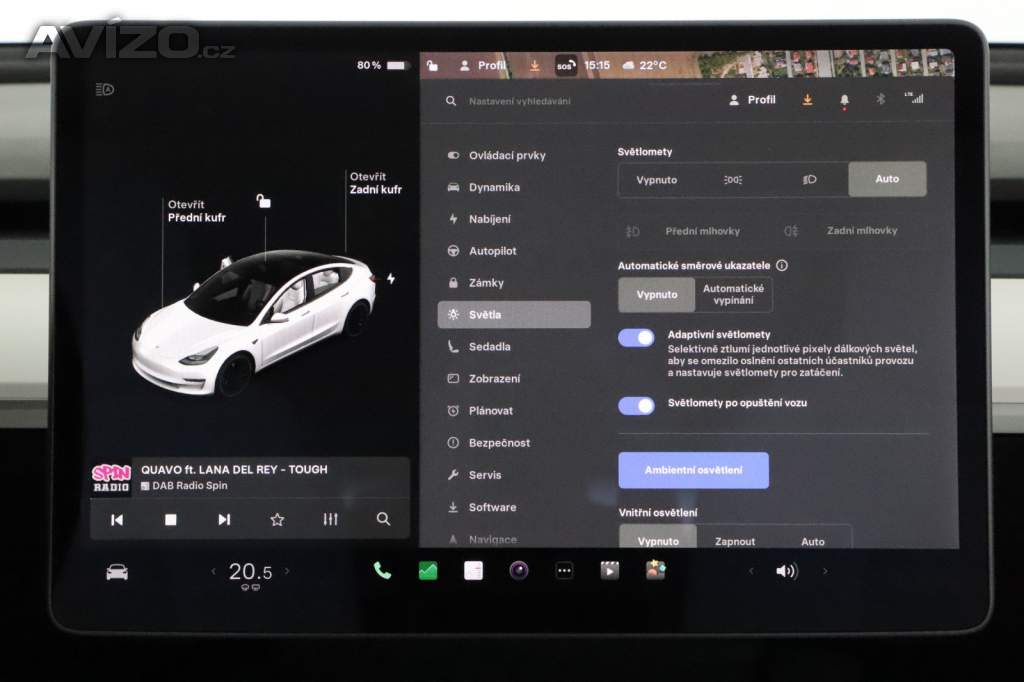Viewport: 1024px width, 682px height.
Task: Increase temperature with right arrow
Action: click(x=287, y=571)
